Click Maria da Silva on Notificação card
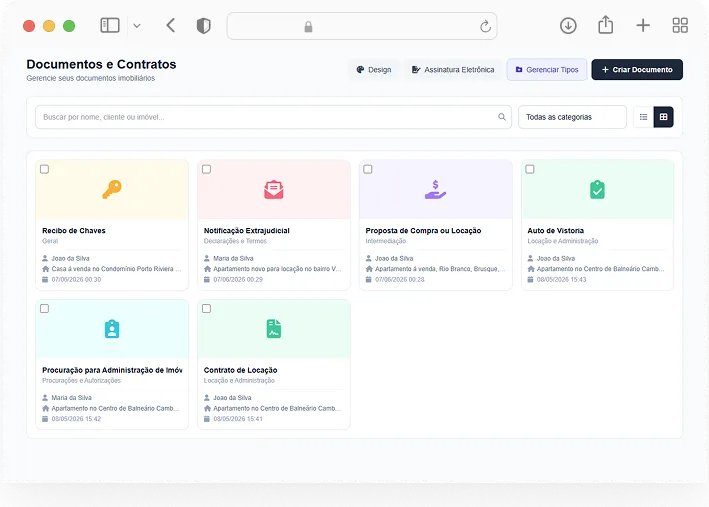The width and height of the screenshot is (709, 507). pyautogui.click(x=233, y=258)
